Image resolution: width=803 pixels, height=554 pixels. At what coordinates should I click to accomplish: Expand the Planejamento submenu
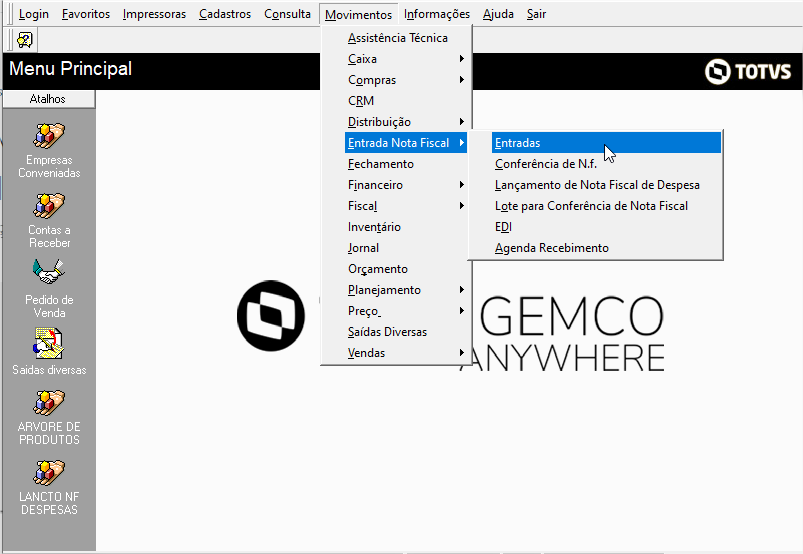406,290
